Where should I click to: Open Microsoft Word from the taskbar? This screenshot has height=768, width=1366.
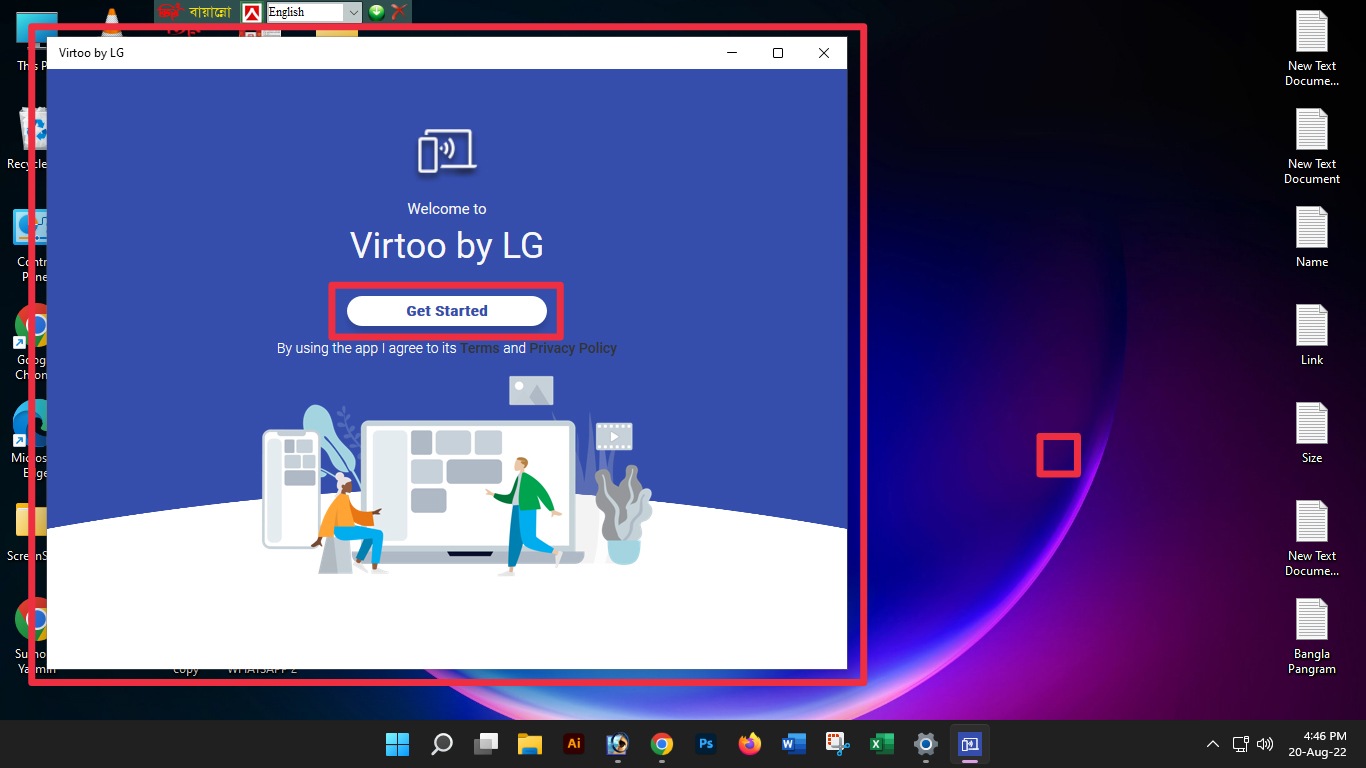[793, 744]
